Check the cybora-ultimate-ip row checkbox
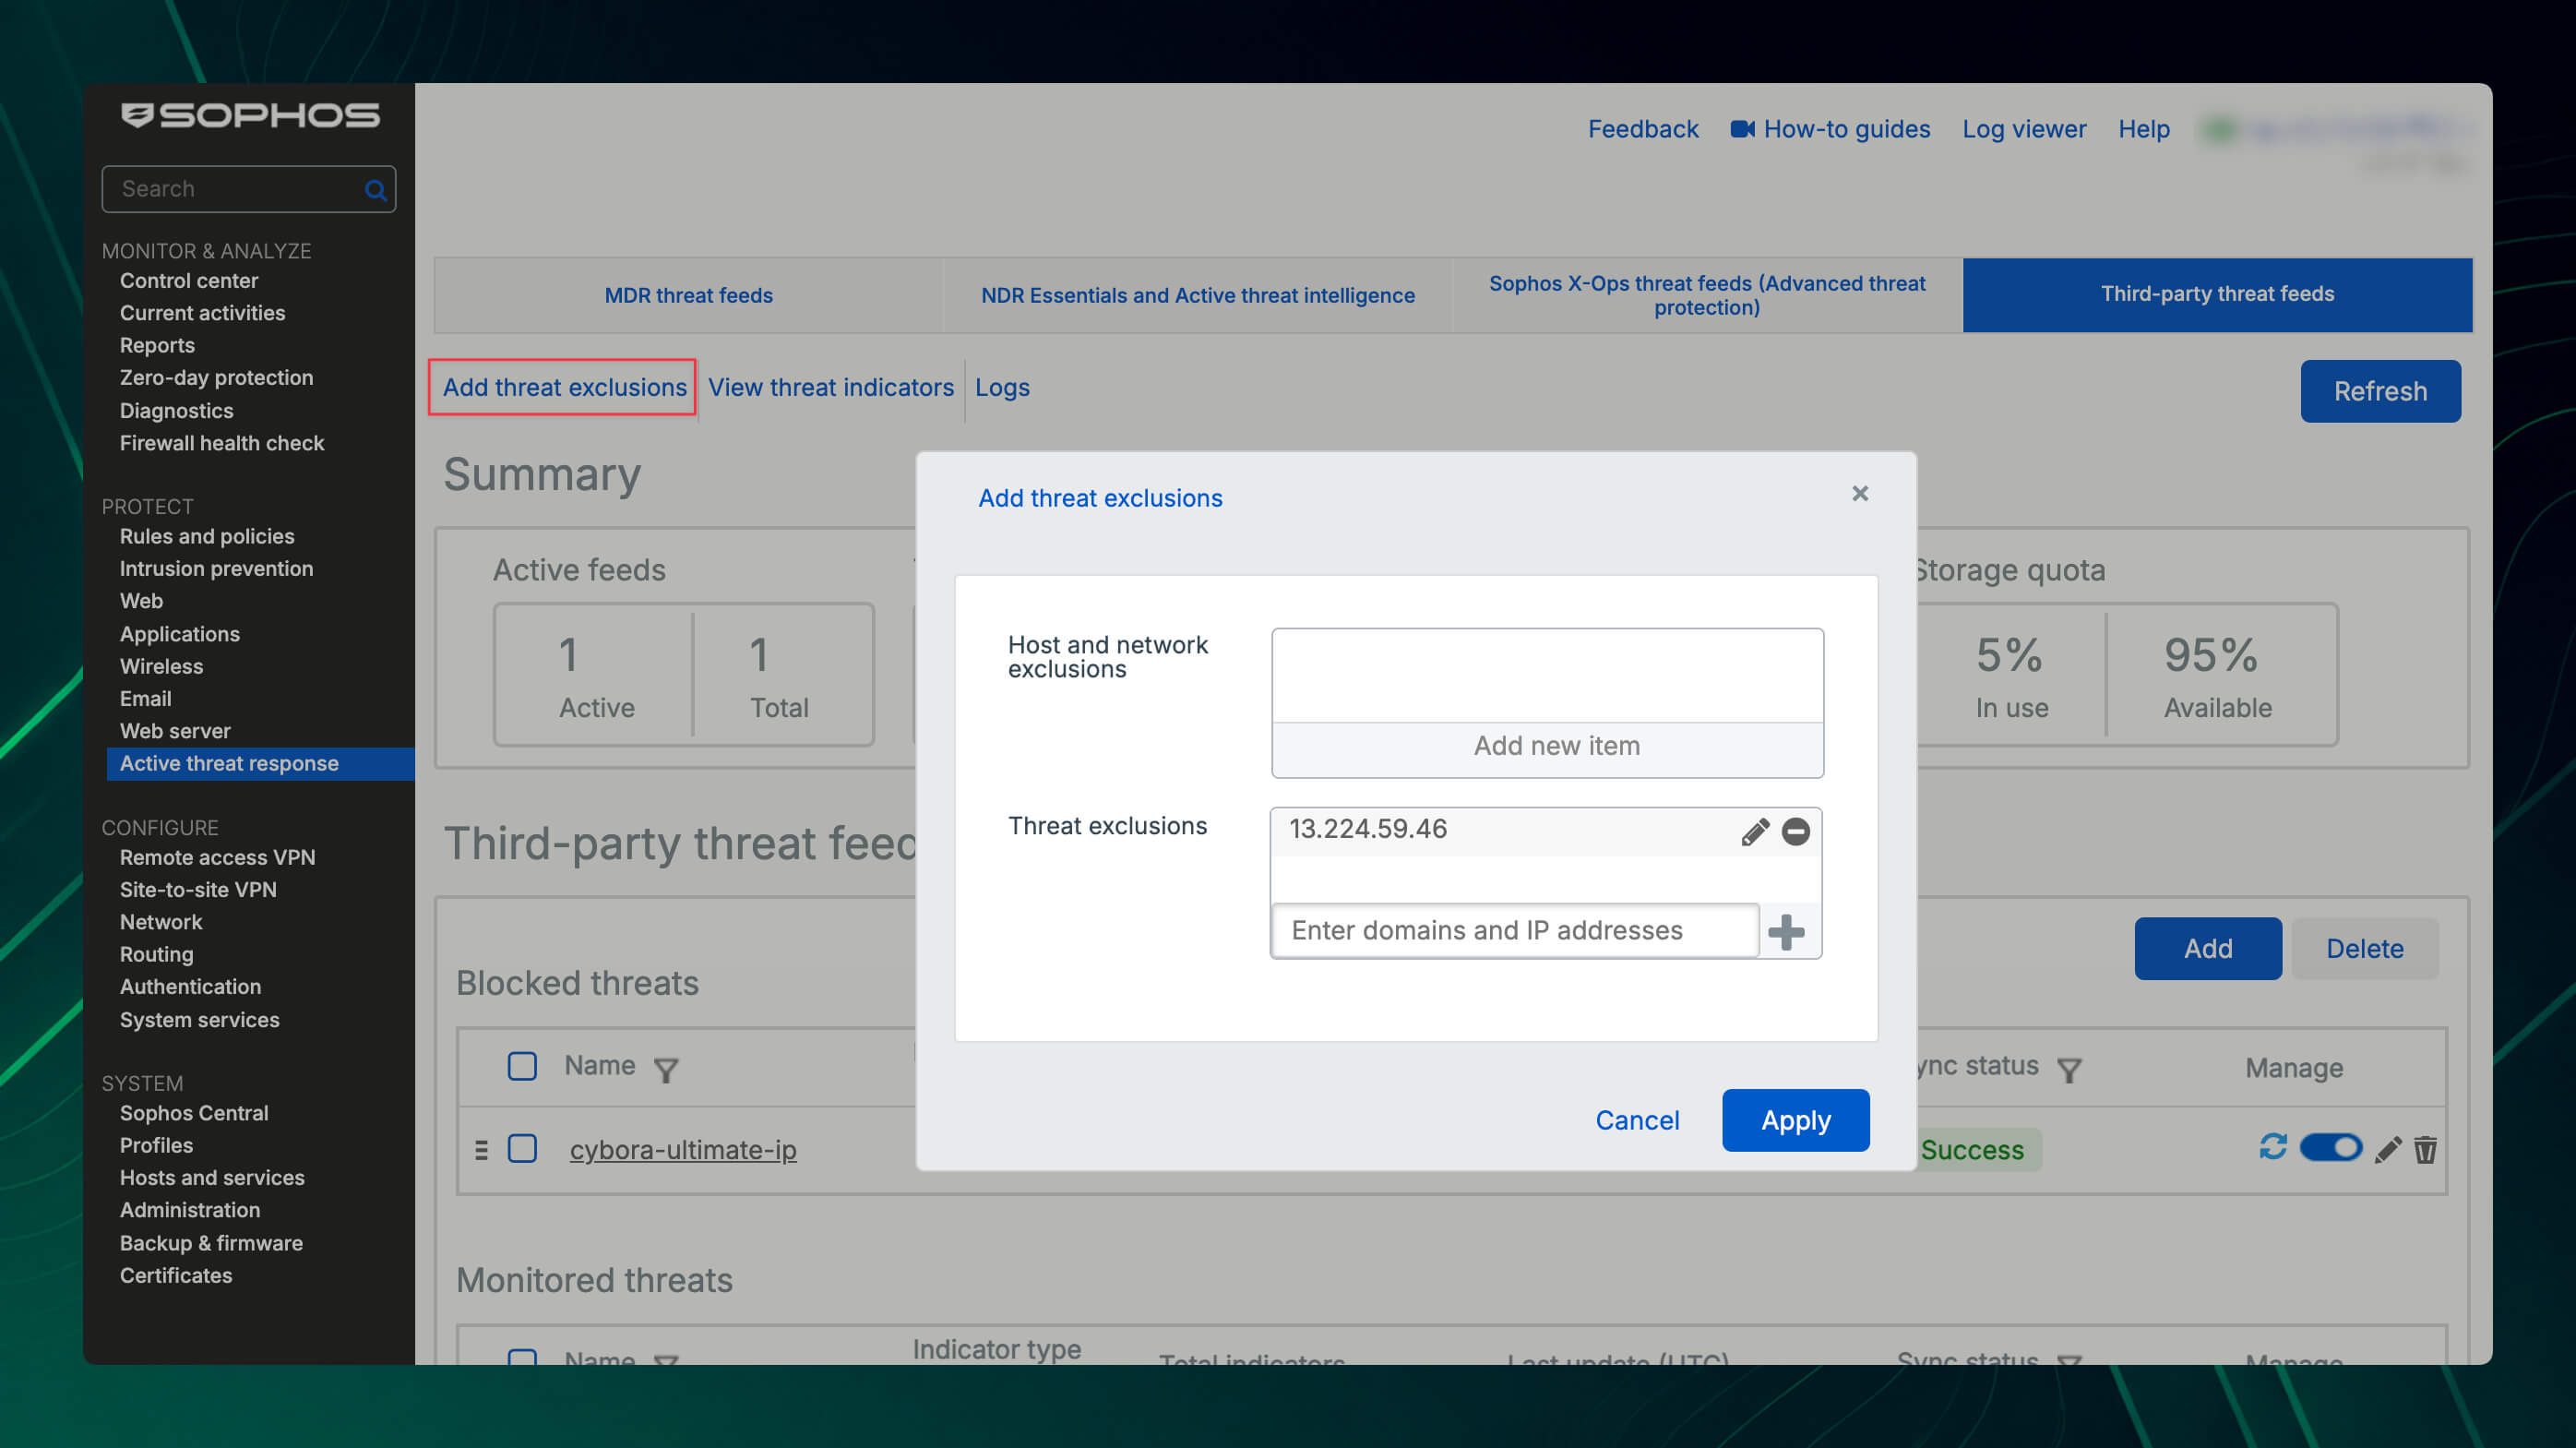 (x=522, y=1148)
